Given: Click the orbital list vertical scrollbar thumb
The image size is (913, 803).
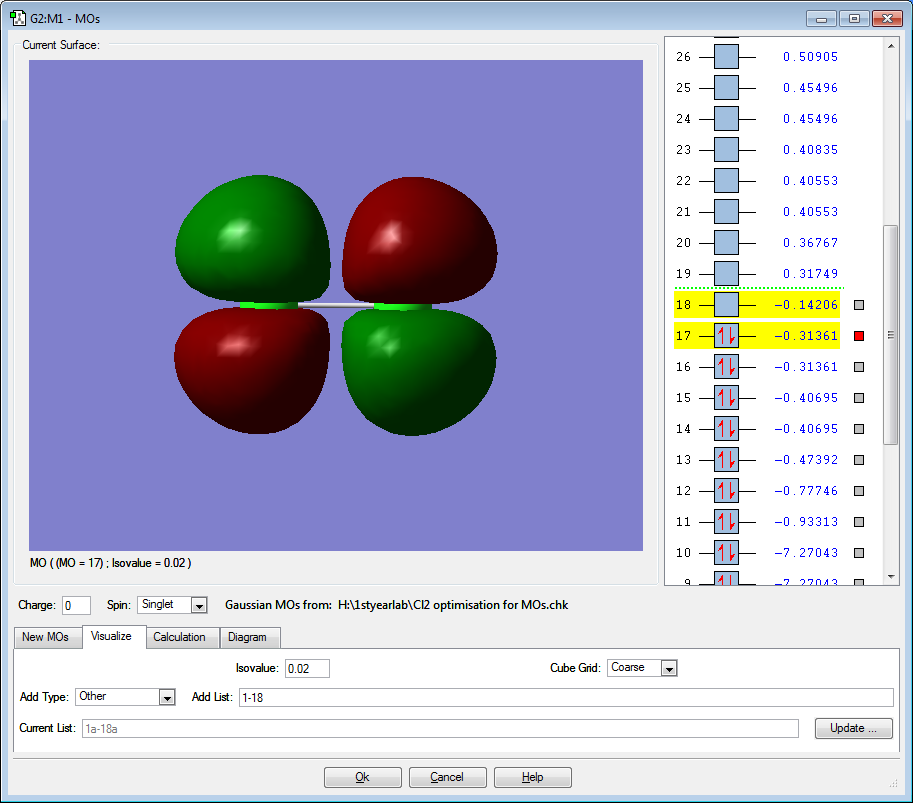Looking at the screenshot, I should click(x=890, y=335).
